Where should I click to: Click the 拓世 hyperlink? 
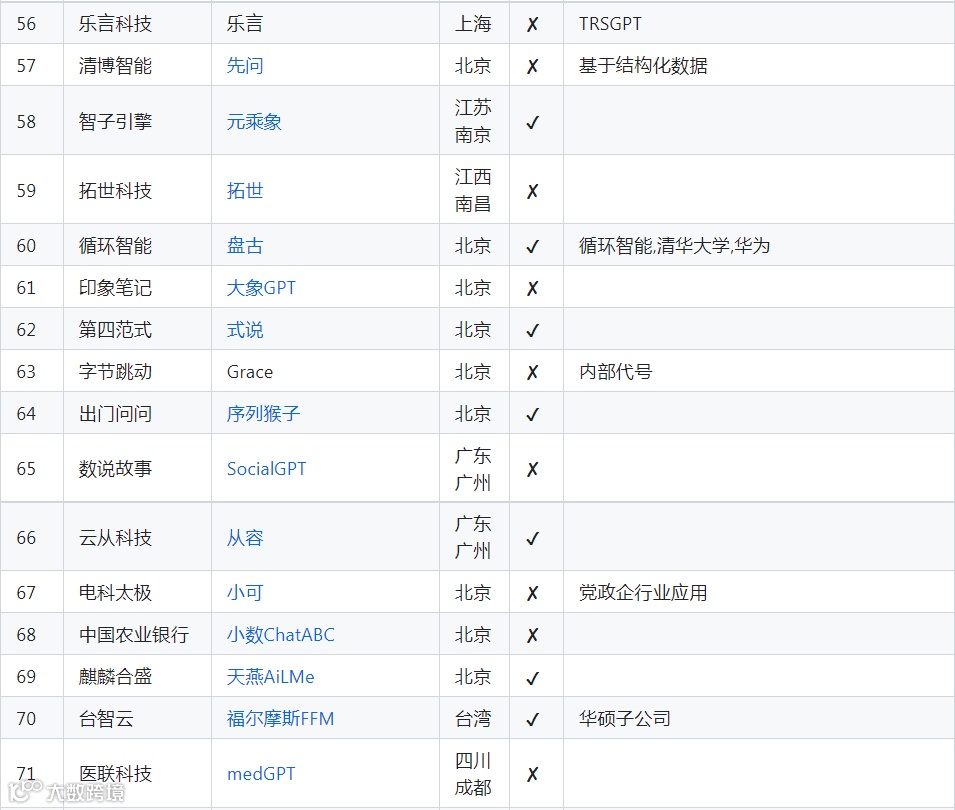click(245, 191)
